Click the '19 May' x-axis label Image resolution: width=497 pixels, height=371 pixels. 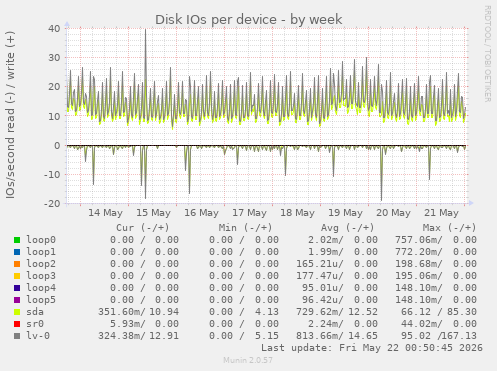coord(346,213)
